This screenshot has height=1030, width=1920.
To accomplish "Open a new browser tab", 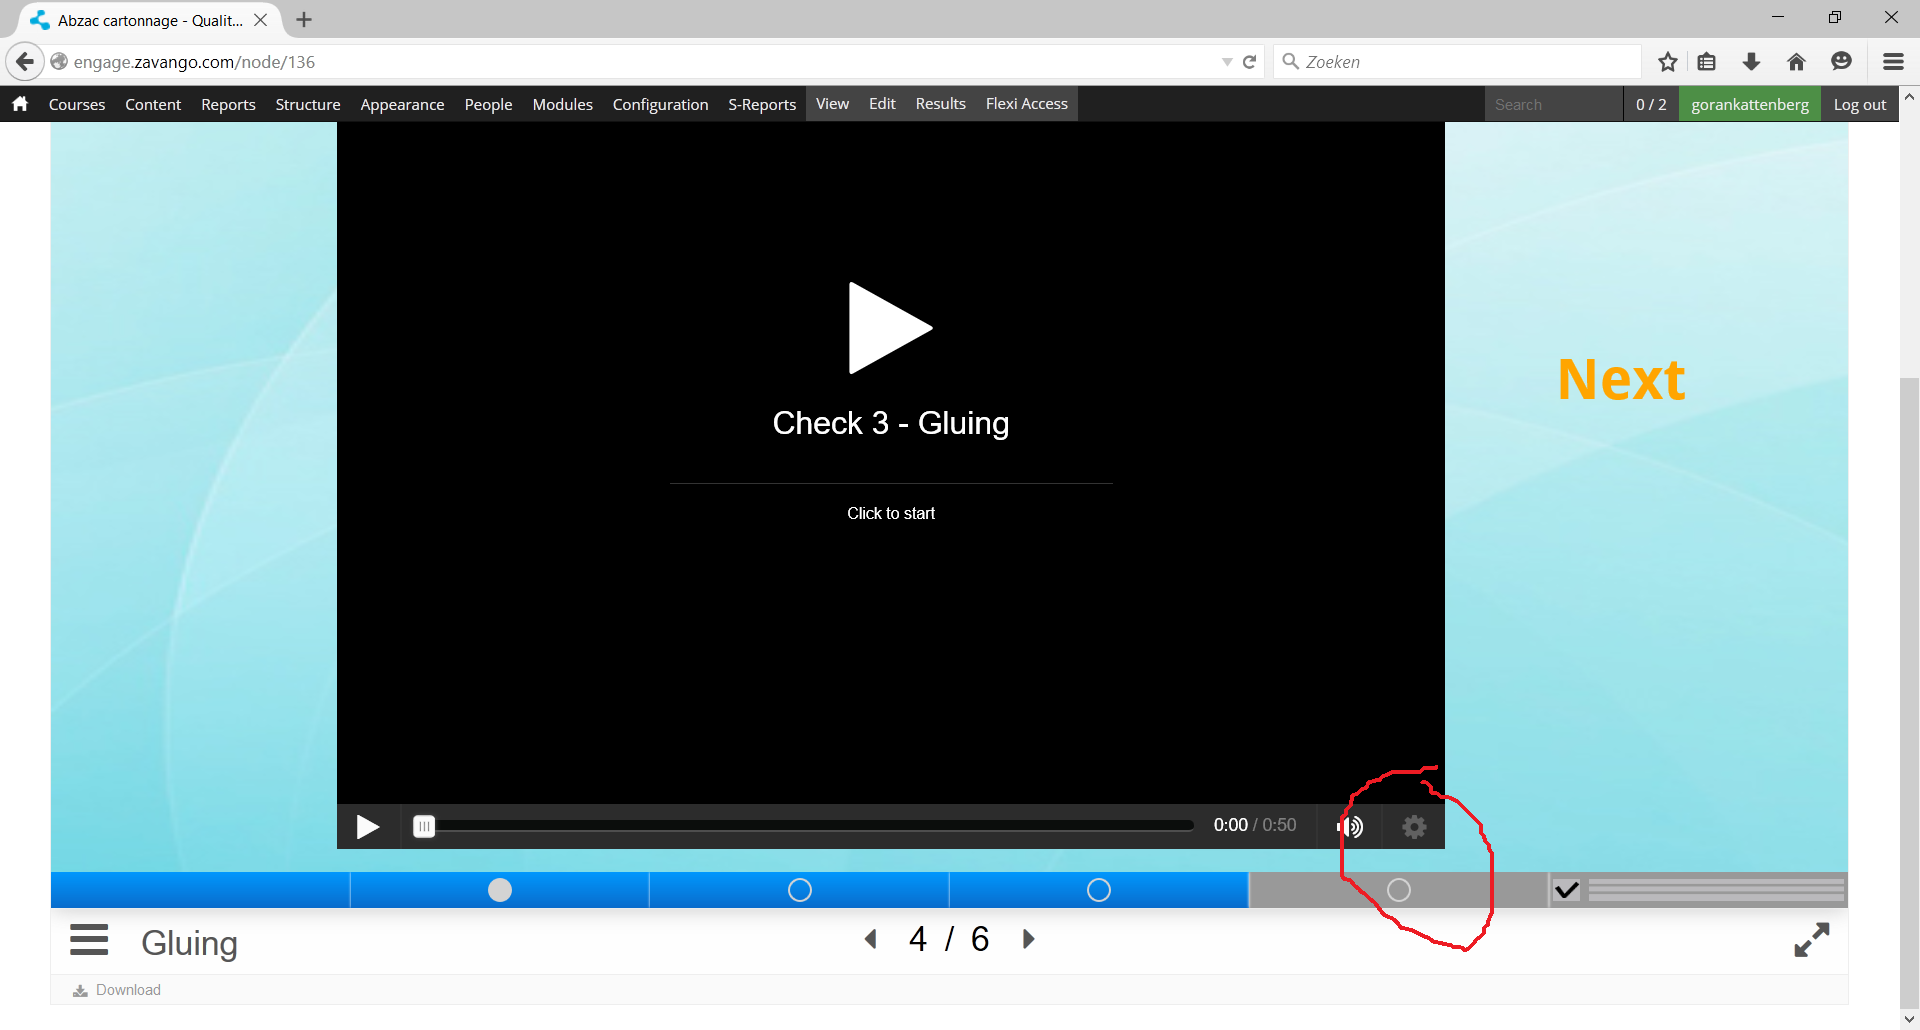I will [x=304, y=20].
